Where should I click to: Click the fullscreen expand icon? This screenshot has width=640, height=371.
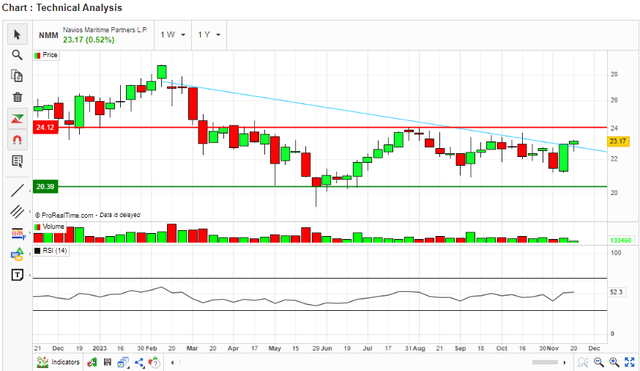tap(630, 362)
